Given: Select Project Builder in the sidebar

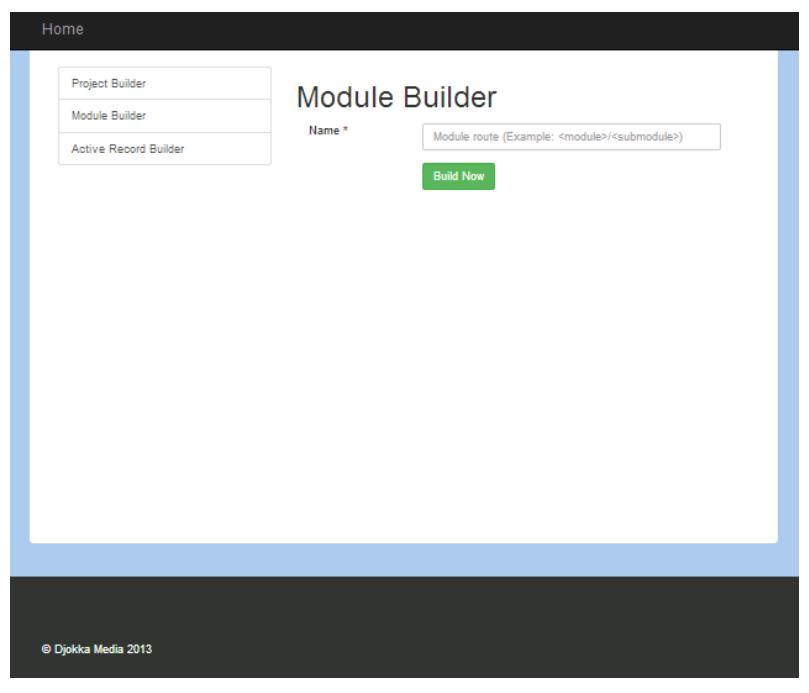Looking at the screenshot, I should coord(165,84).
